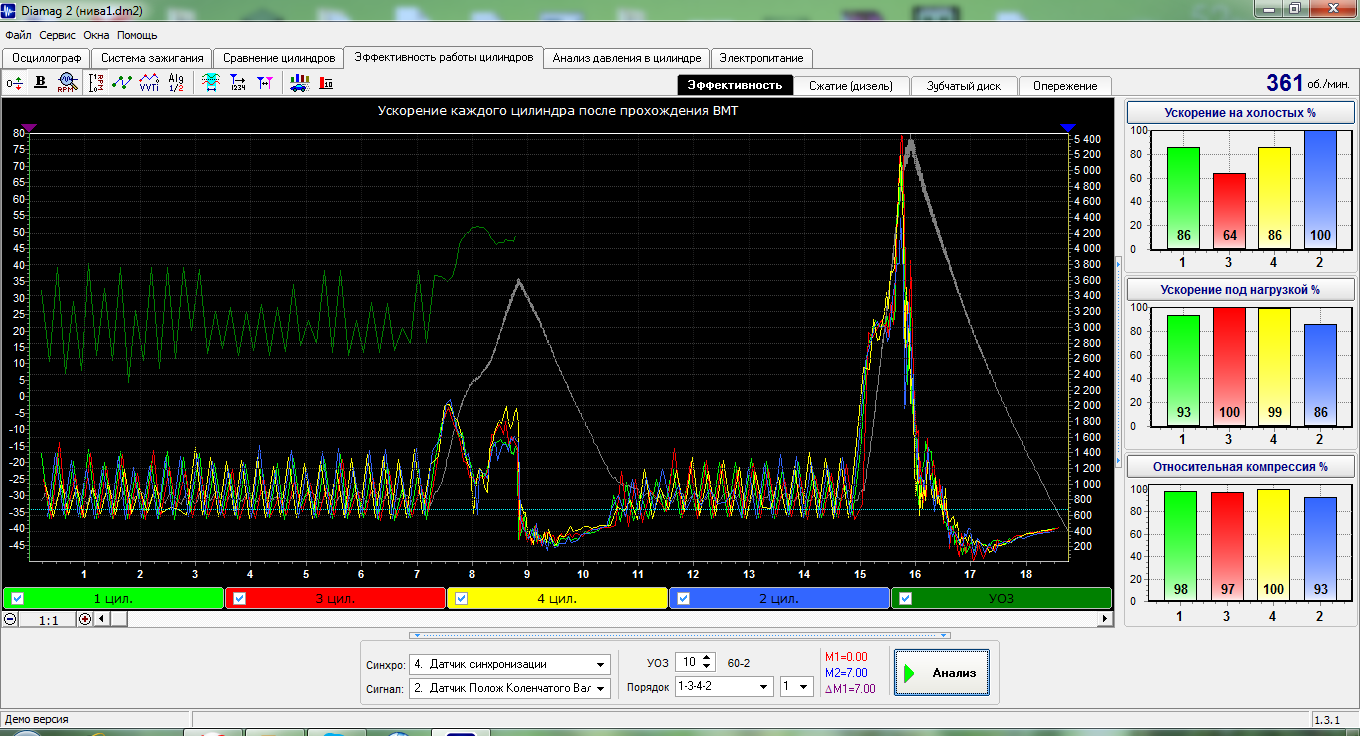Open the Синхро sensor dropdown
This screenshot has width=1360, height=736.
coord(510,664)
